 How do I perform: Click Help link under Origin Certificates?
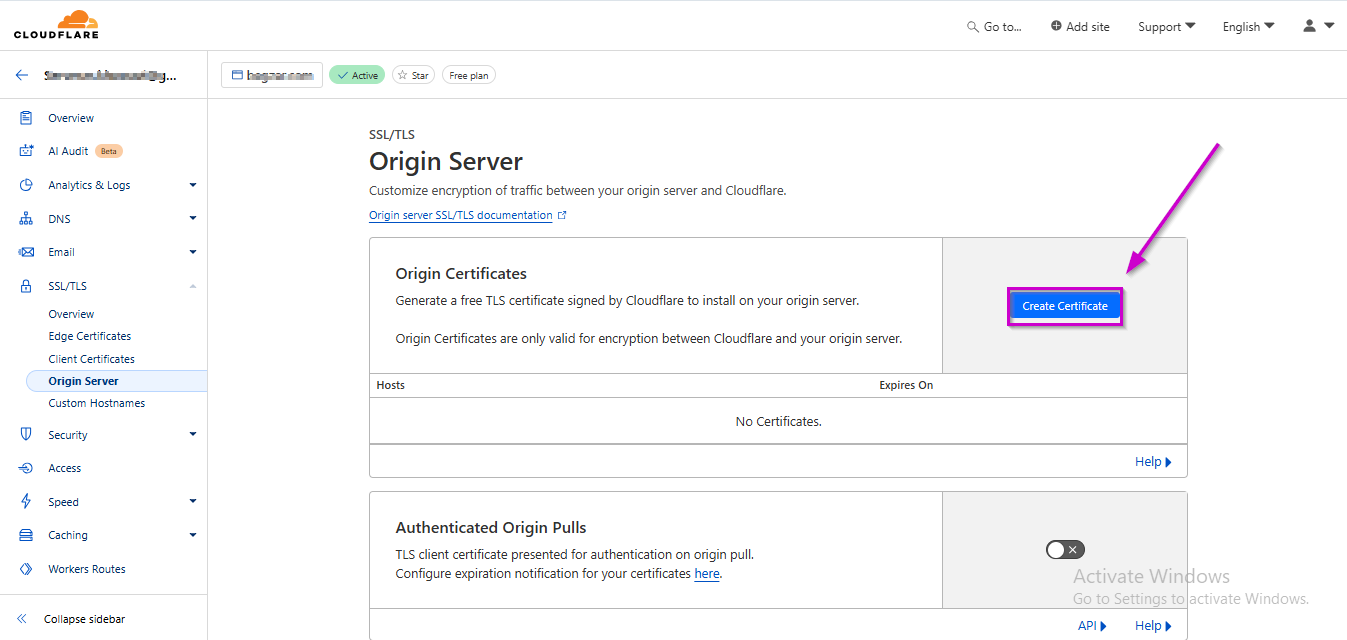1153,462
